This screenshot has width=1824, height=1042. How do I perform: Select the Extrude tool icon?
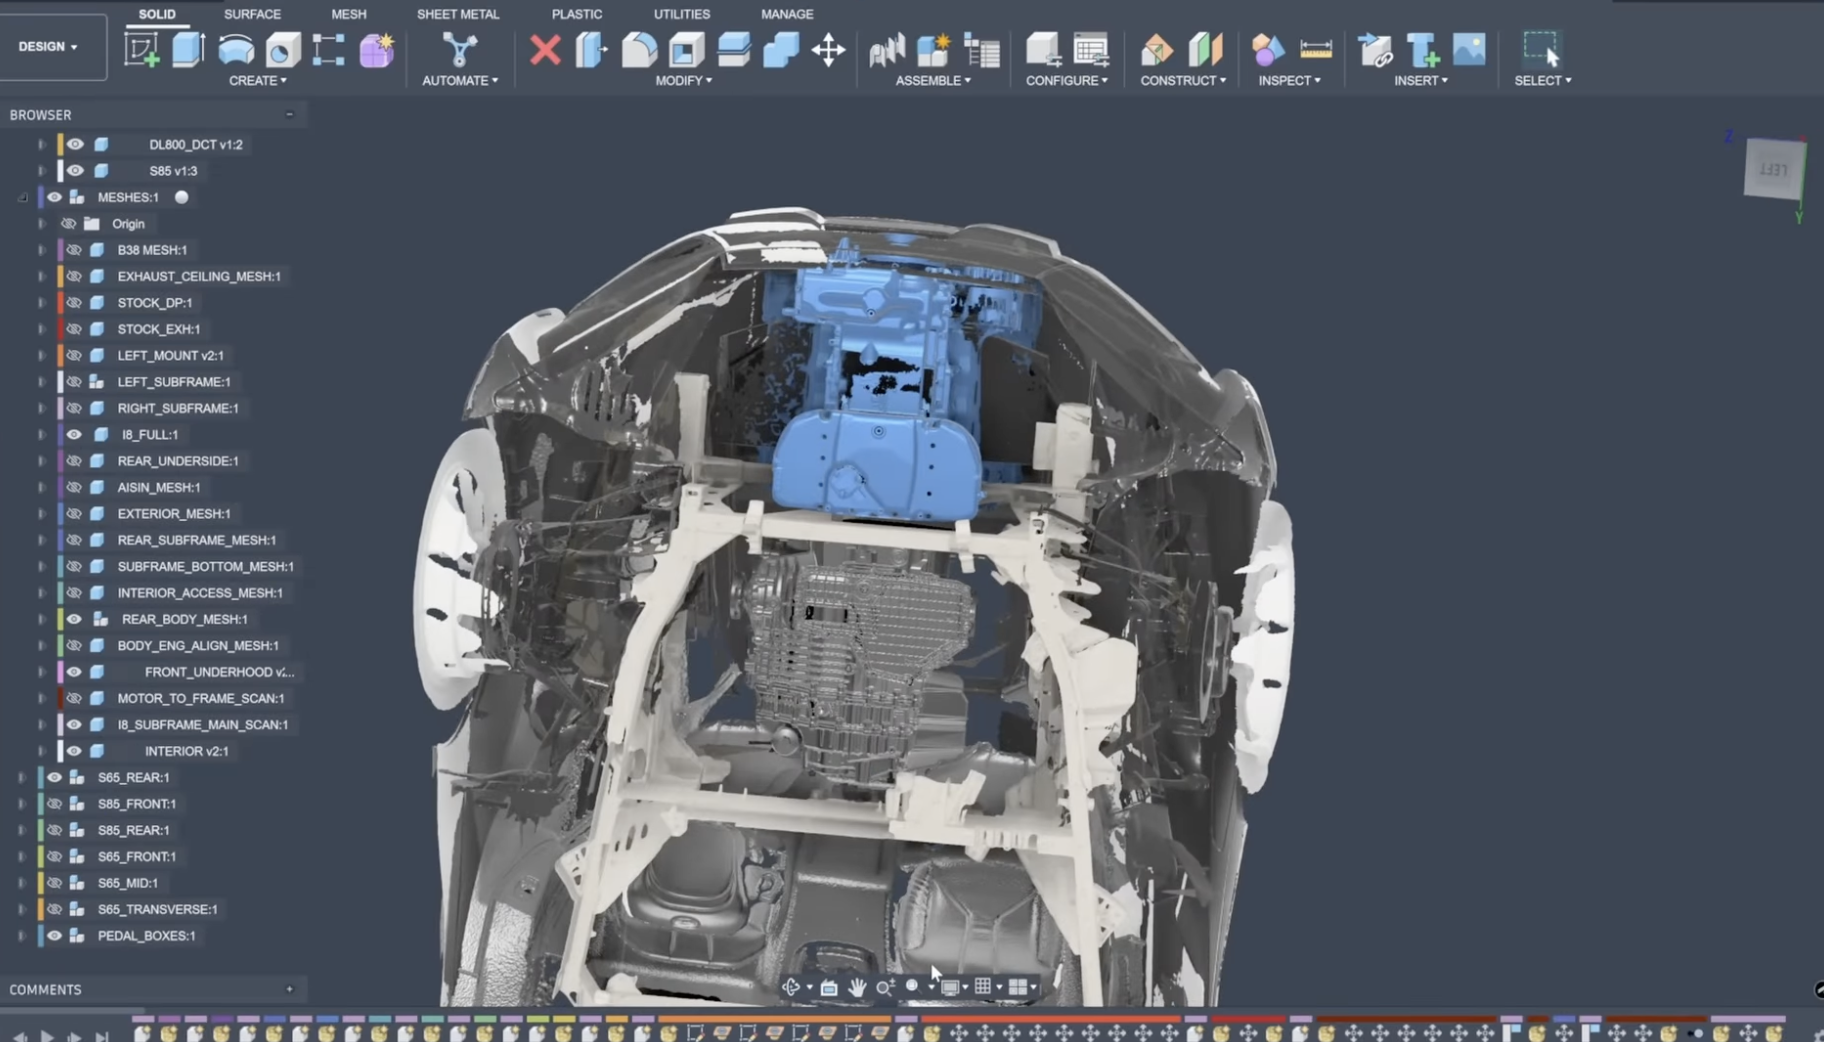[188, 49]
